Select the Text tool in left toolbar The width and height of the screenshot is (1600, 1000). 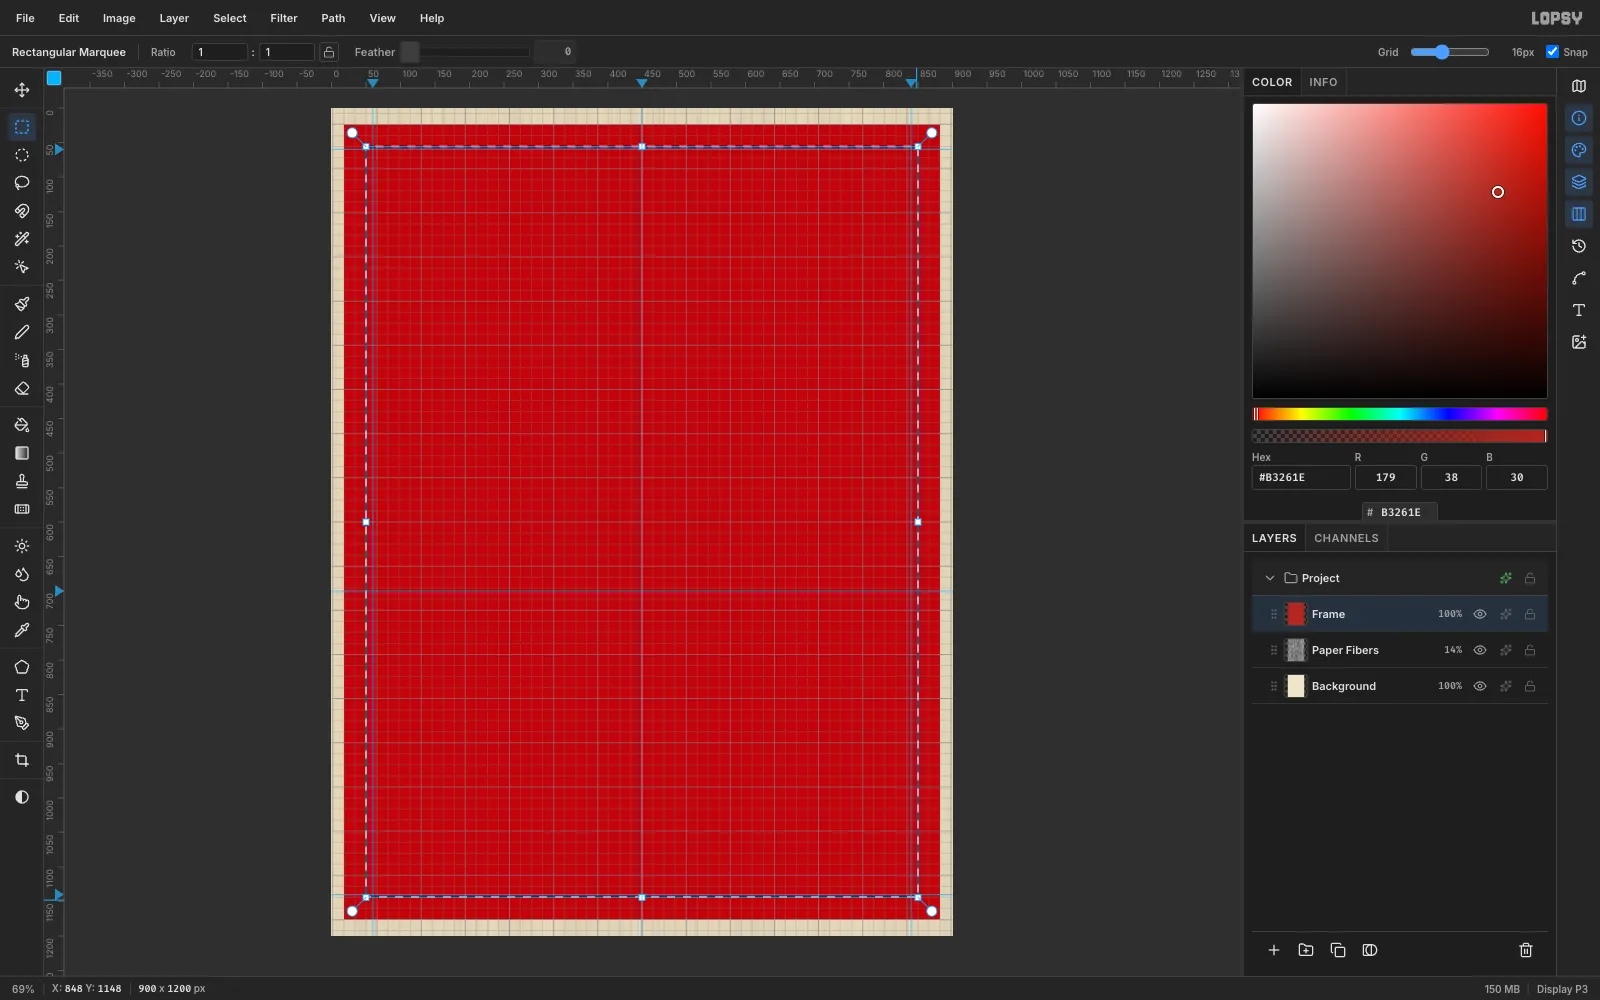pyautogui.click(x=22, y=695)
